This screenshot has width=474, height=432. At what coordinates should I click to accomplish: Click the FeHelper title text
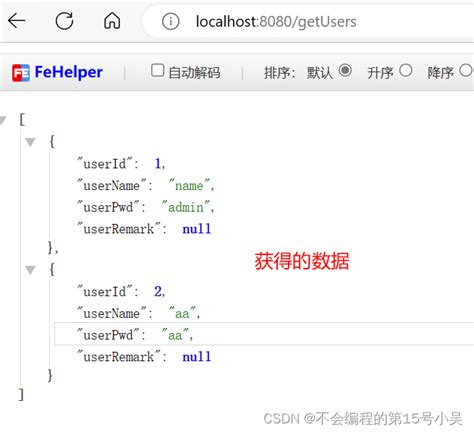(69, 72)
